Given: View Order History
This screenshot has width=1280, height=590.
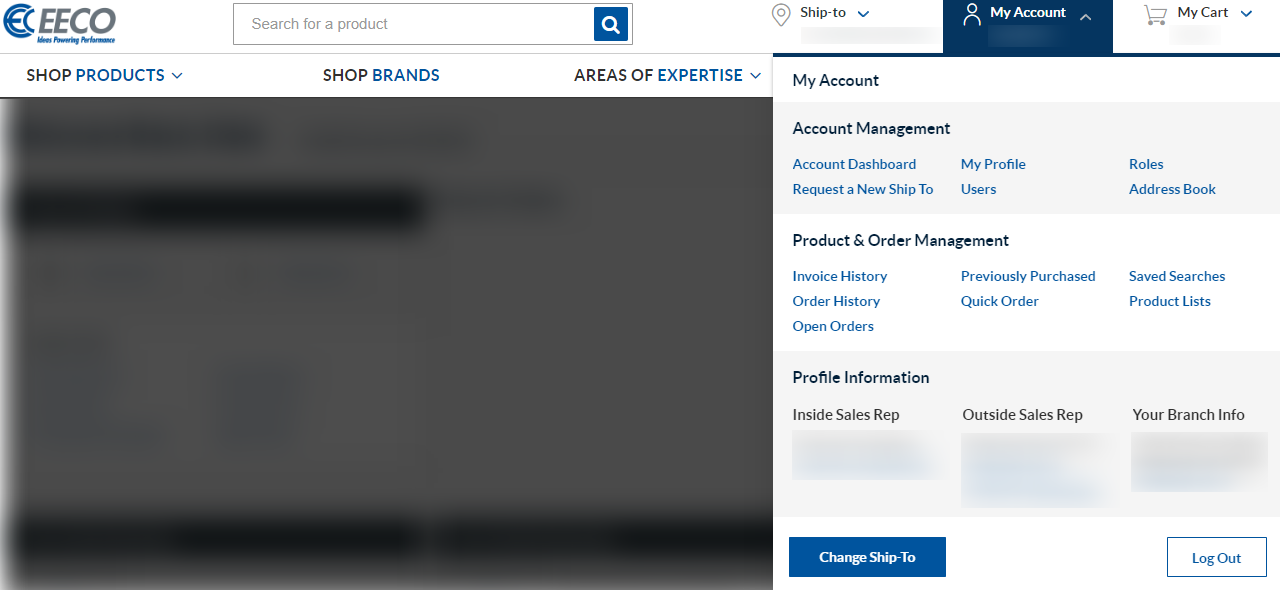Looking at the screenshot, I should [x=836, y=301].
